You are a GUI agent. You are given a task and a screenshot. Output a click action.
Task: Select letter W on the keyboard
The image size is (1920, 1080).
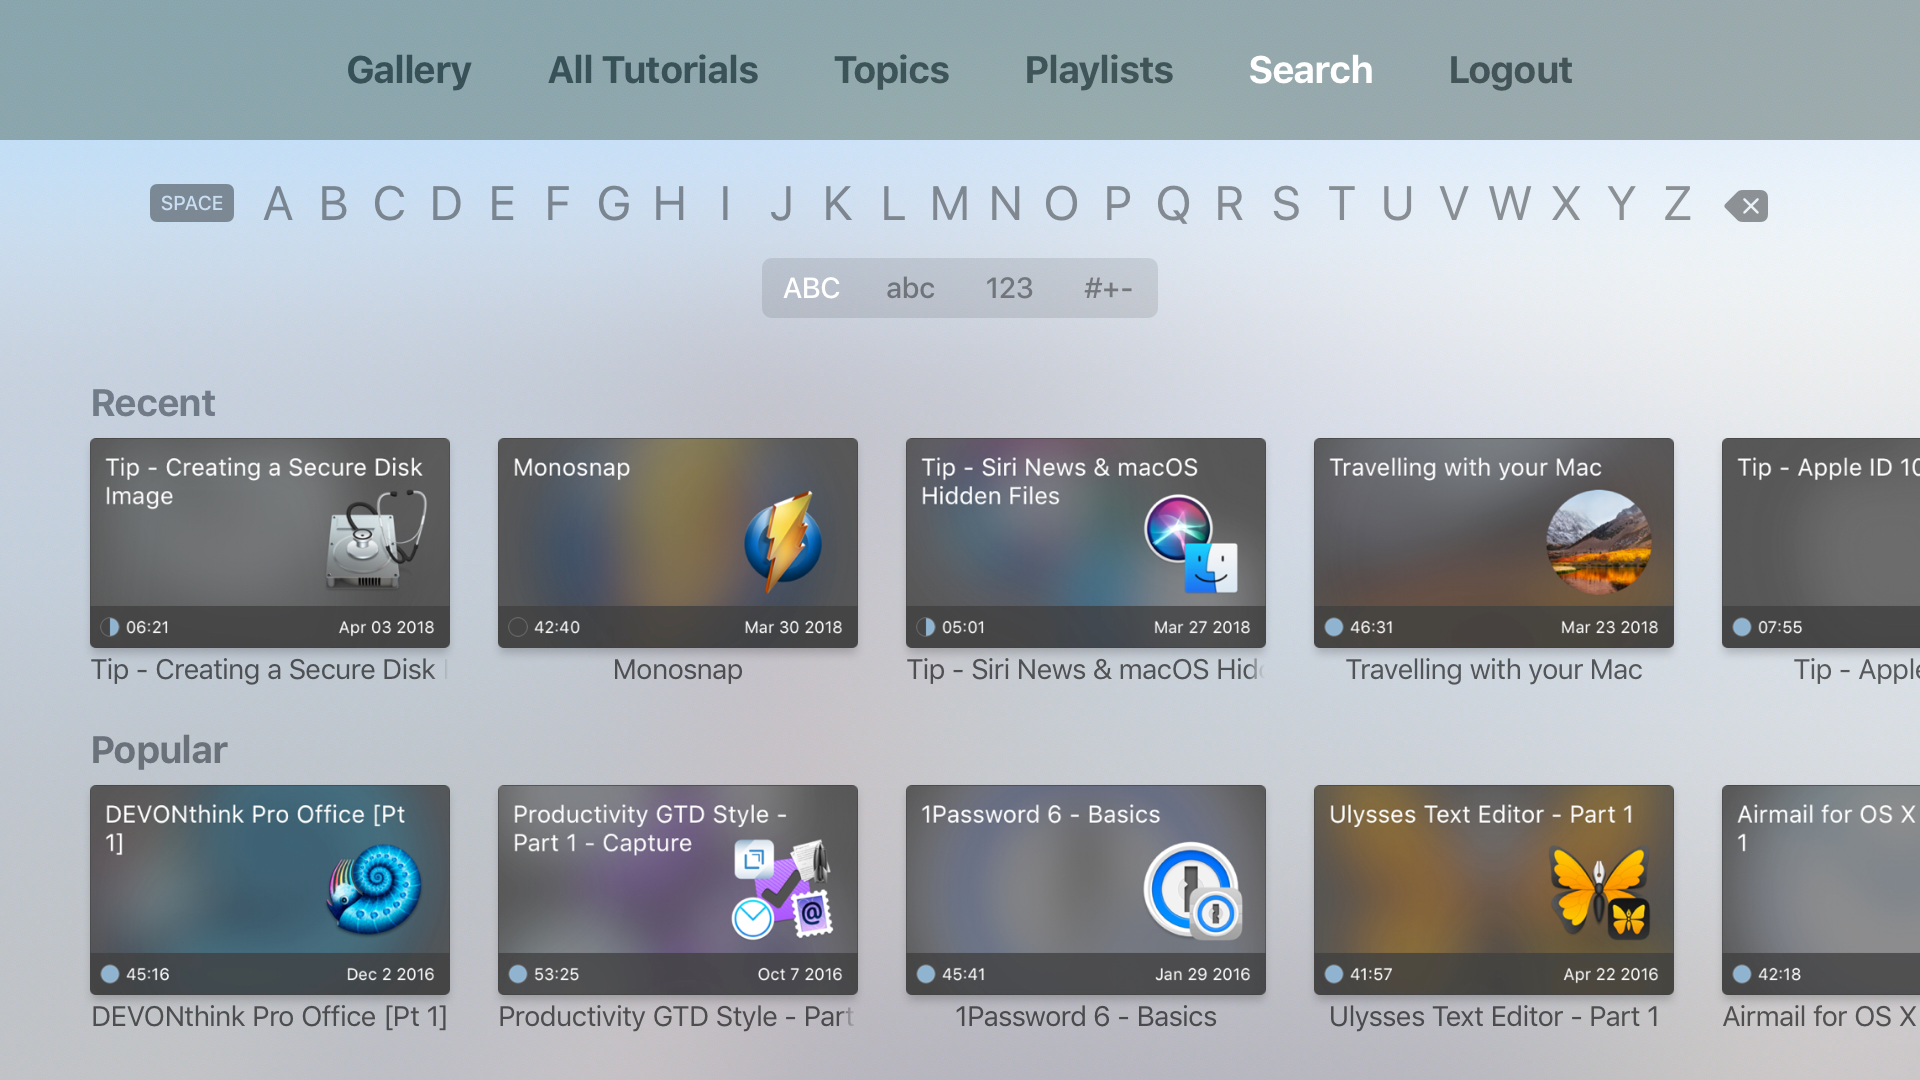[1510, 204]
